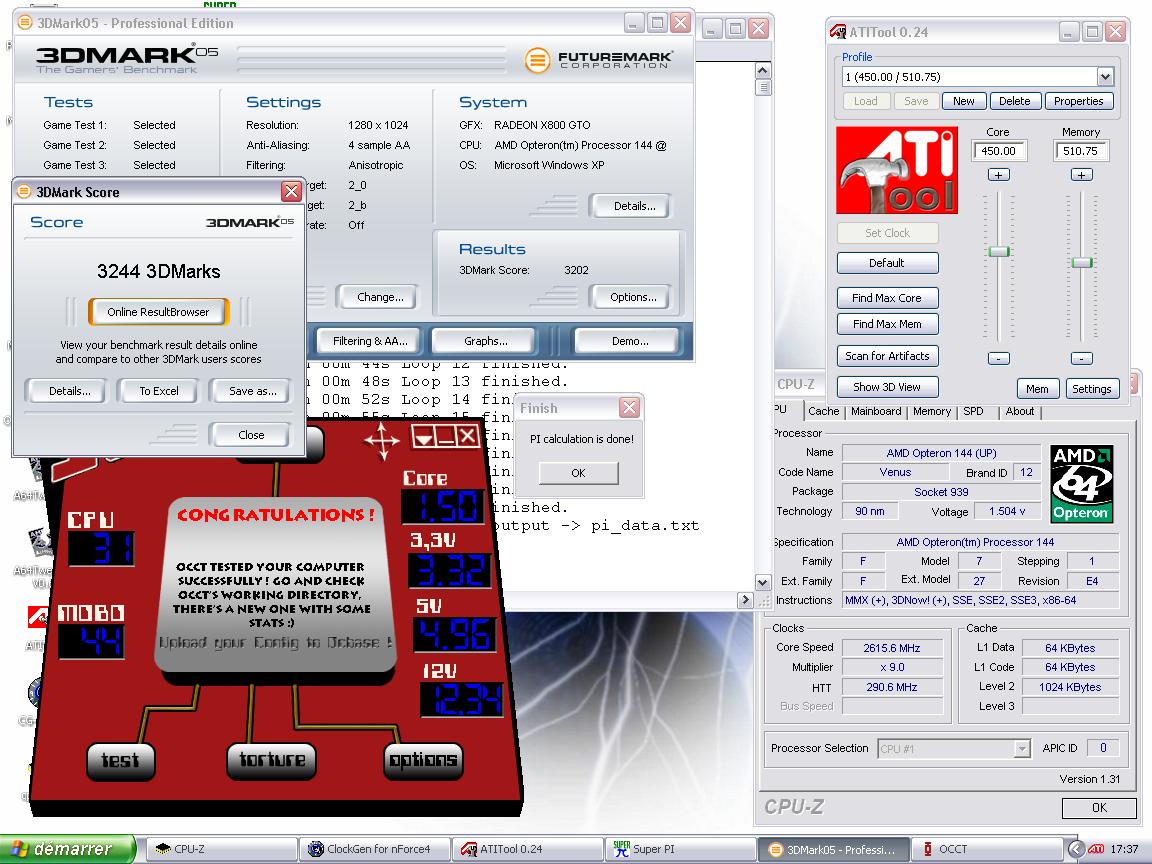Create a New ATITool profile
The height and width of the screenshot is (864, 1152).
tap(963, 101)
